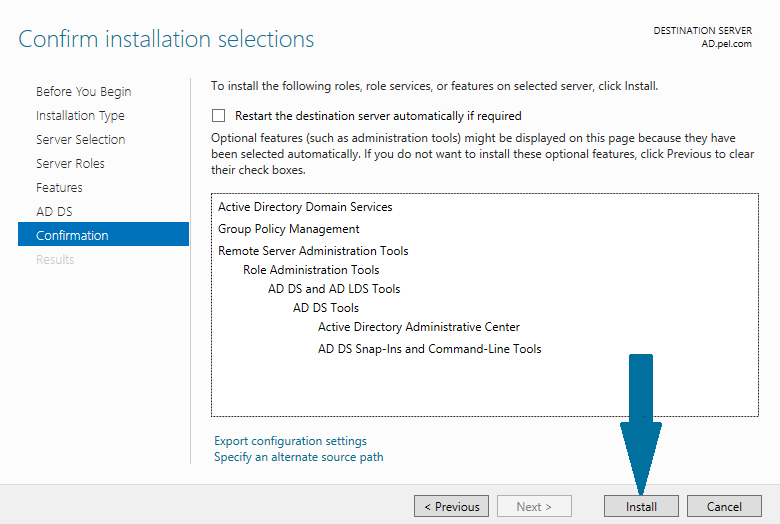Enable automatic restart of destination server checkbox
This screenshot has height=524, width=780.
(x=218, y=115)
